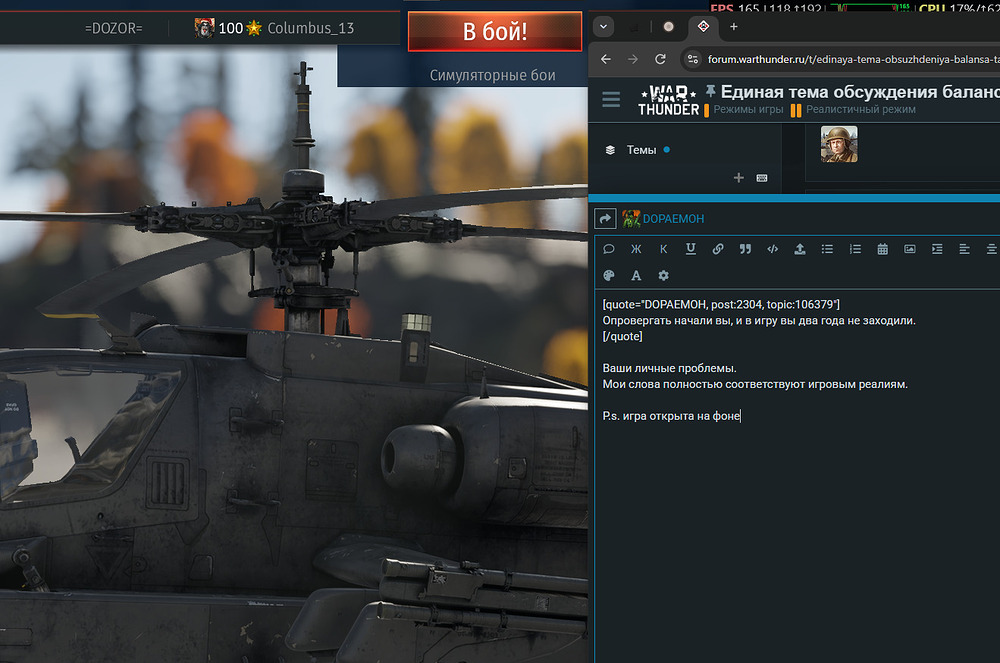Click the pinned topic pin icon

[x=710, y=91]
